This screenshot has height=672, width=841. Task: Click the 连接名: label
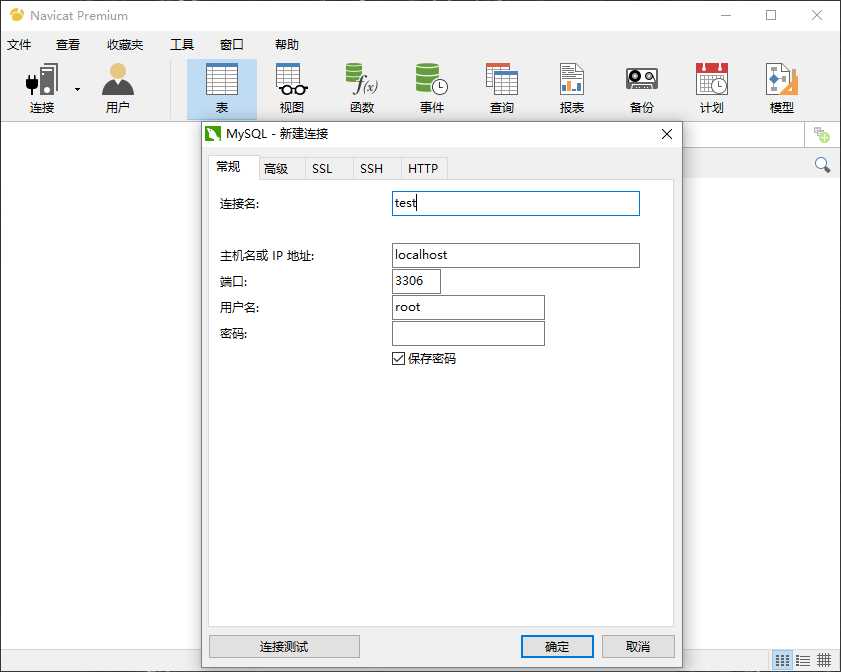(239, 204)
